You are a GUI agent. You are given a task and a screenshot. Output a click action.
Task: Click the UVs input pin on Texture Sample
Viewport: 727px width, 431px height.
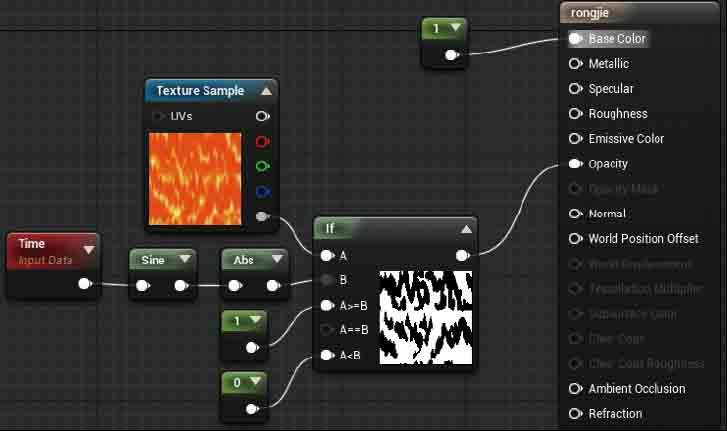coord(159,117)
